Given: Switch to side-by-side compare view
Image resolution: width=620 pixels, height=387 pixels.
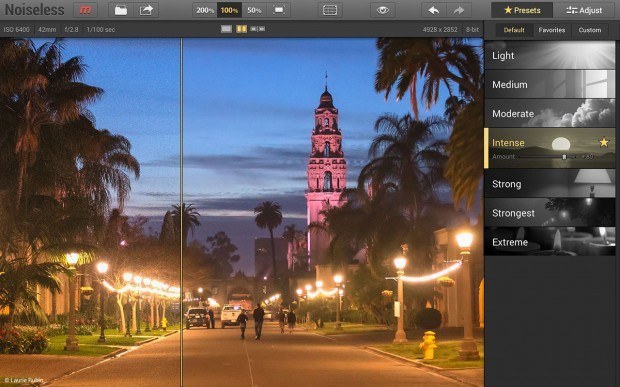Looking at the screenshot, I should tap(258, 29).
